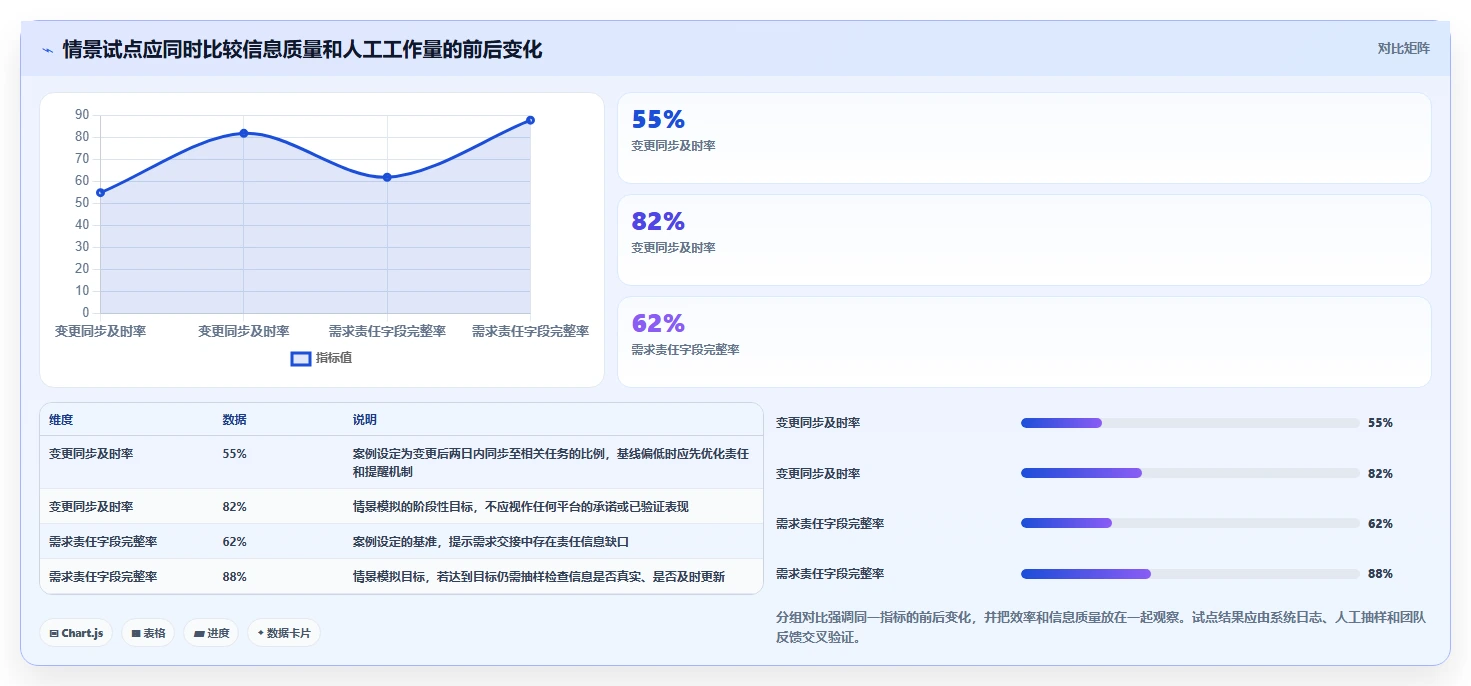This screenshot has height=686, width=1471.
Task: Click the 数据 table column header
Action: pyautogui.click(x=234, y=420)
